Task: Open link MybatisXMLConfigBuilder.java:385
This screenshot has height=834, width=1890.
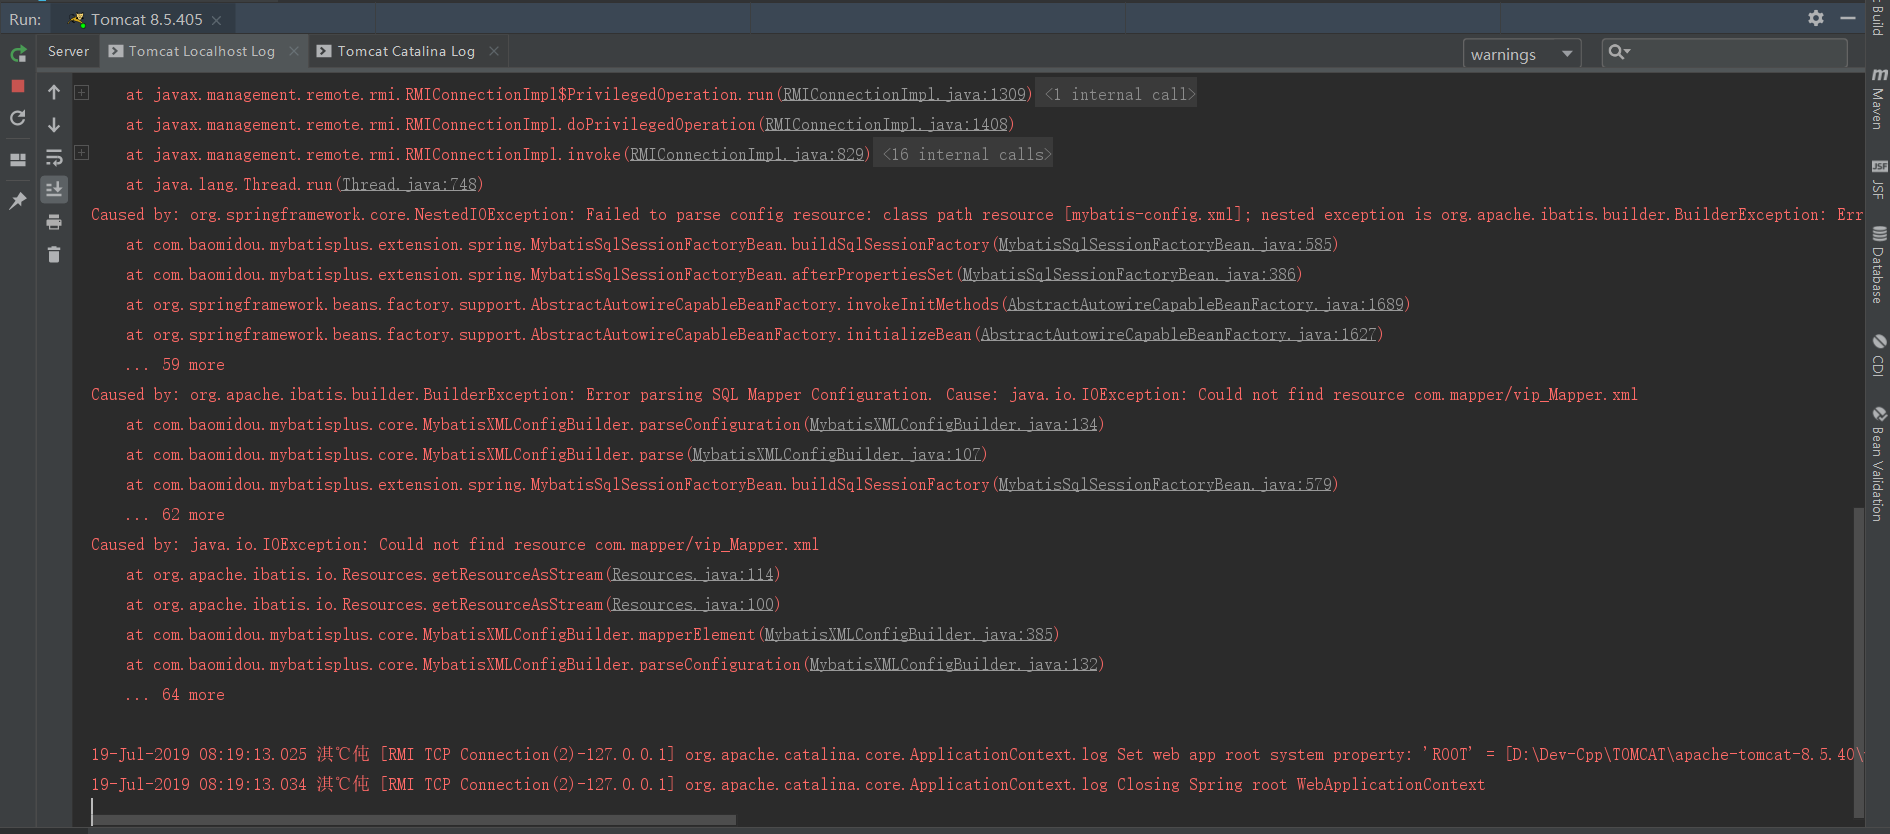Action: pos(908,634)
